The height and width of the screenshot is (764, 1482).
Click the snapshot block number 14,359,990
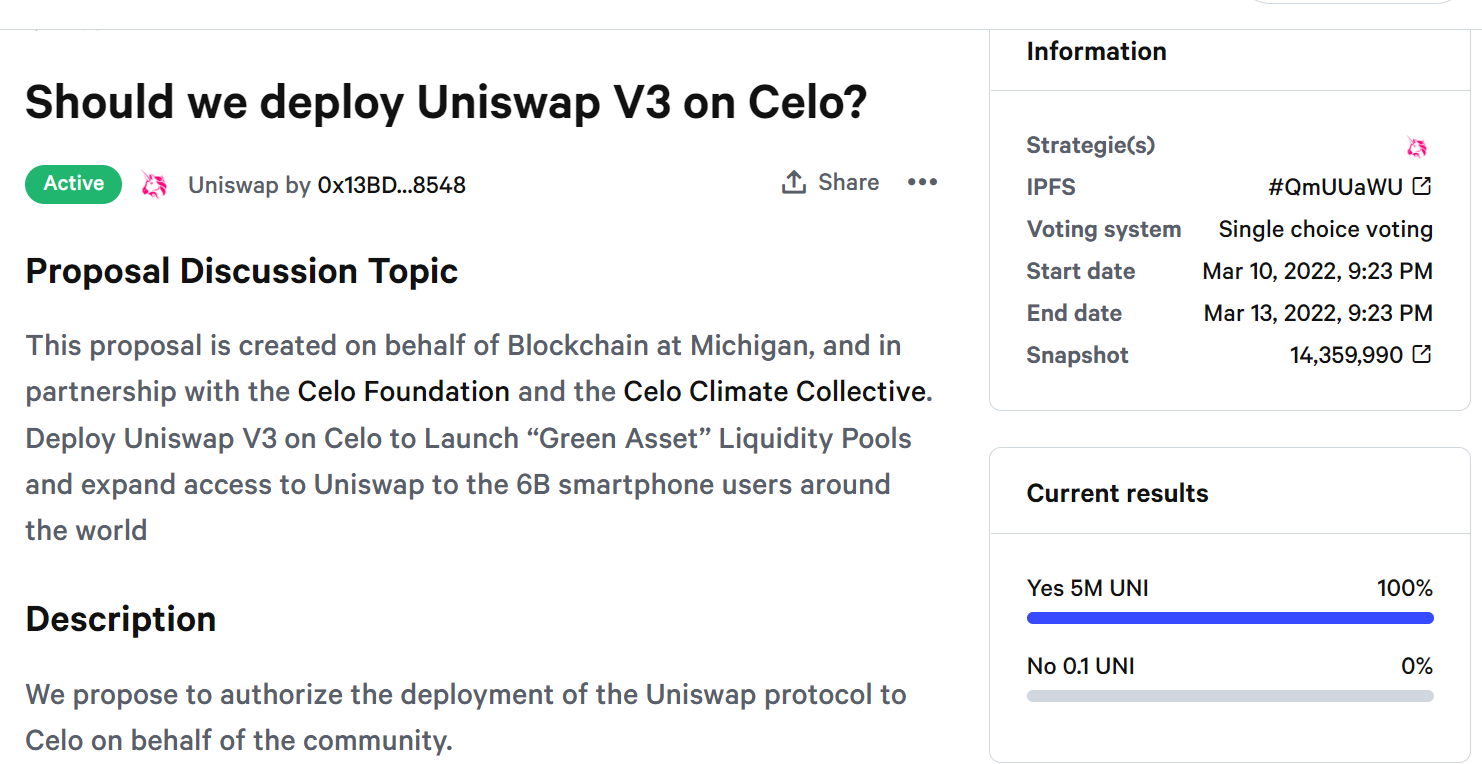(1346, 355)
